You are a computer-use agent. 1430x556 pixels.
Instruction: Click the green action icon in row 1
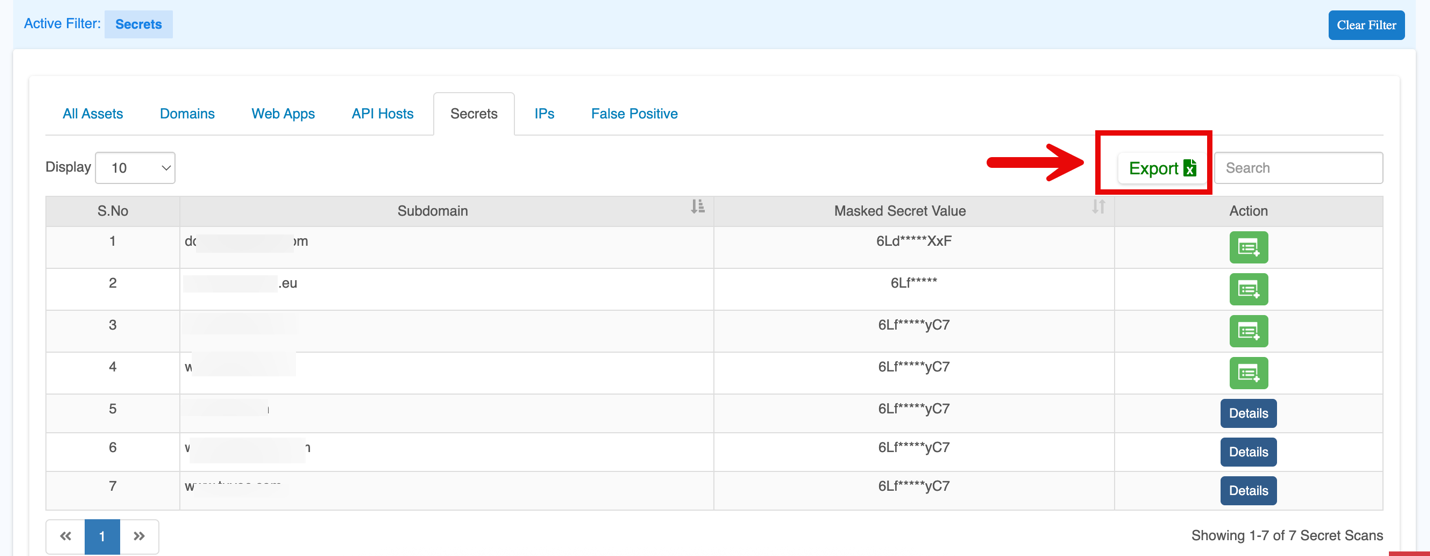point(1248,247)
